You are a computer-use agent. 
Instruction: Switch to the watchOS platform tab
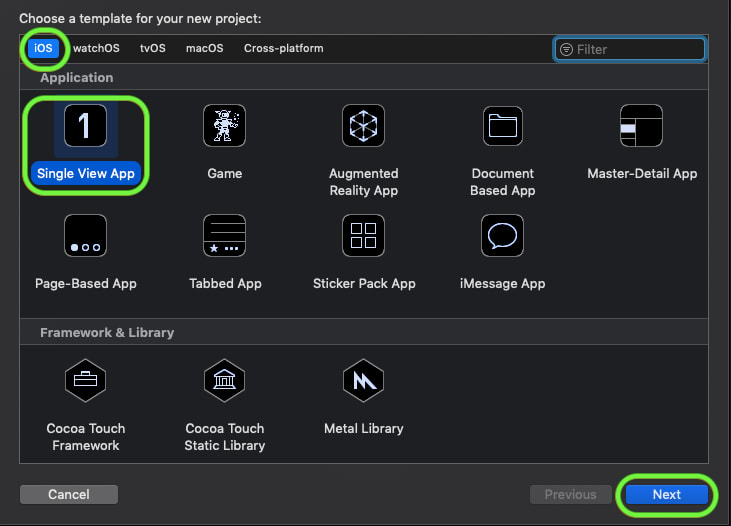tap(96, 48)
